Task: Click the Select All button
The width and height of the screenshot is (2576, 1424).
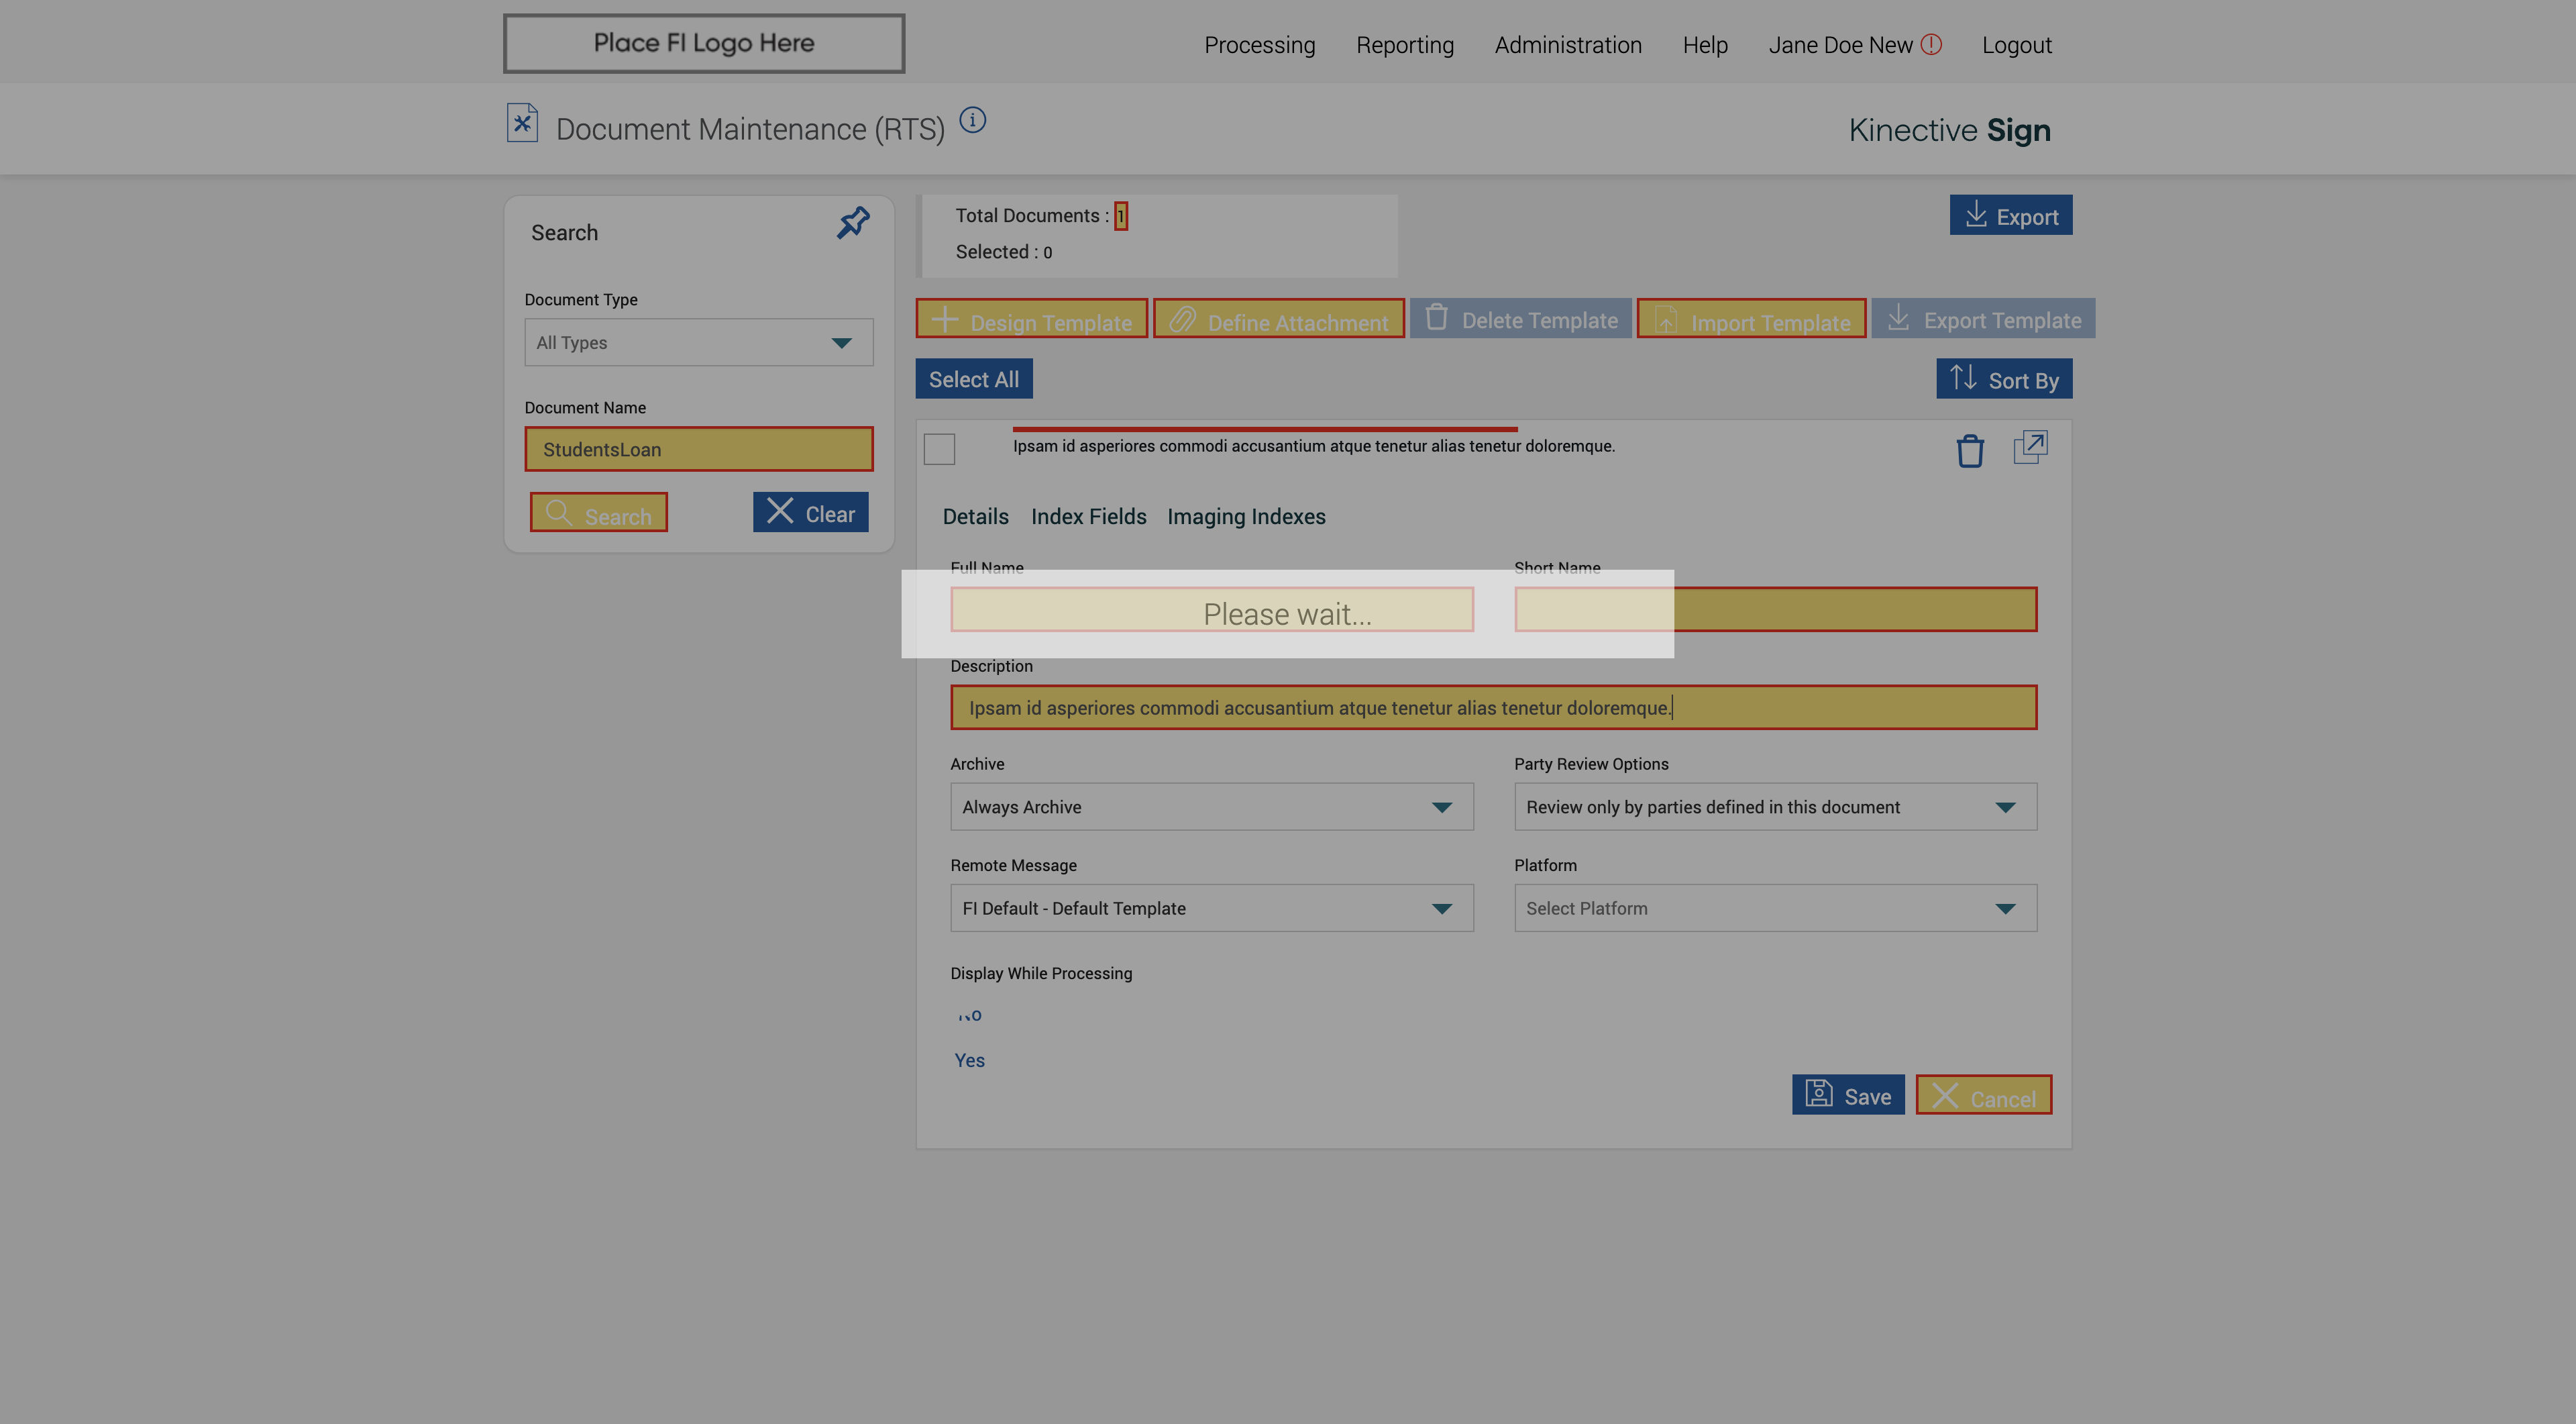Action: [973, 379]
